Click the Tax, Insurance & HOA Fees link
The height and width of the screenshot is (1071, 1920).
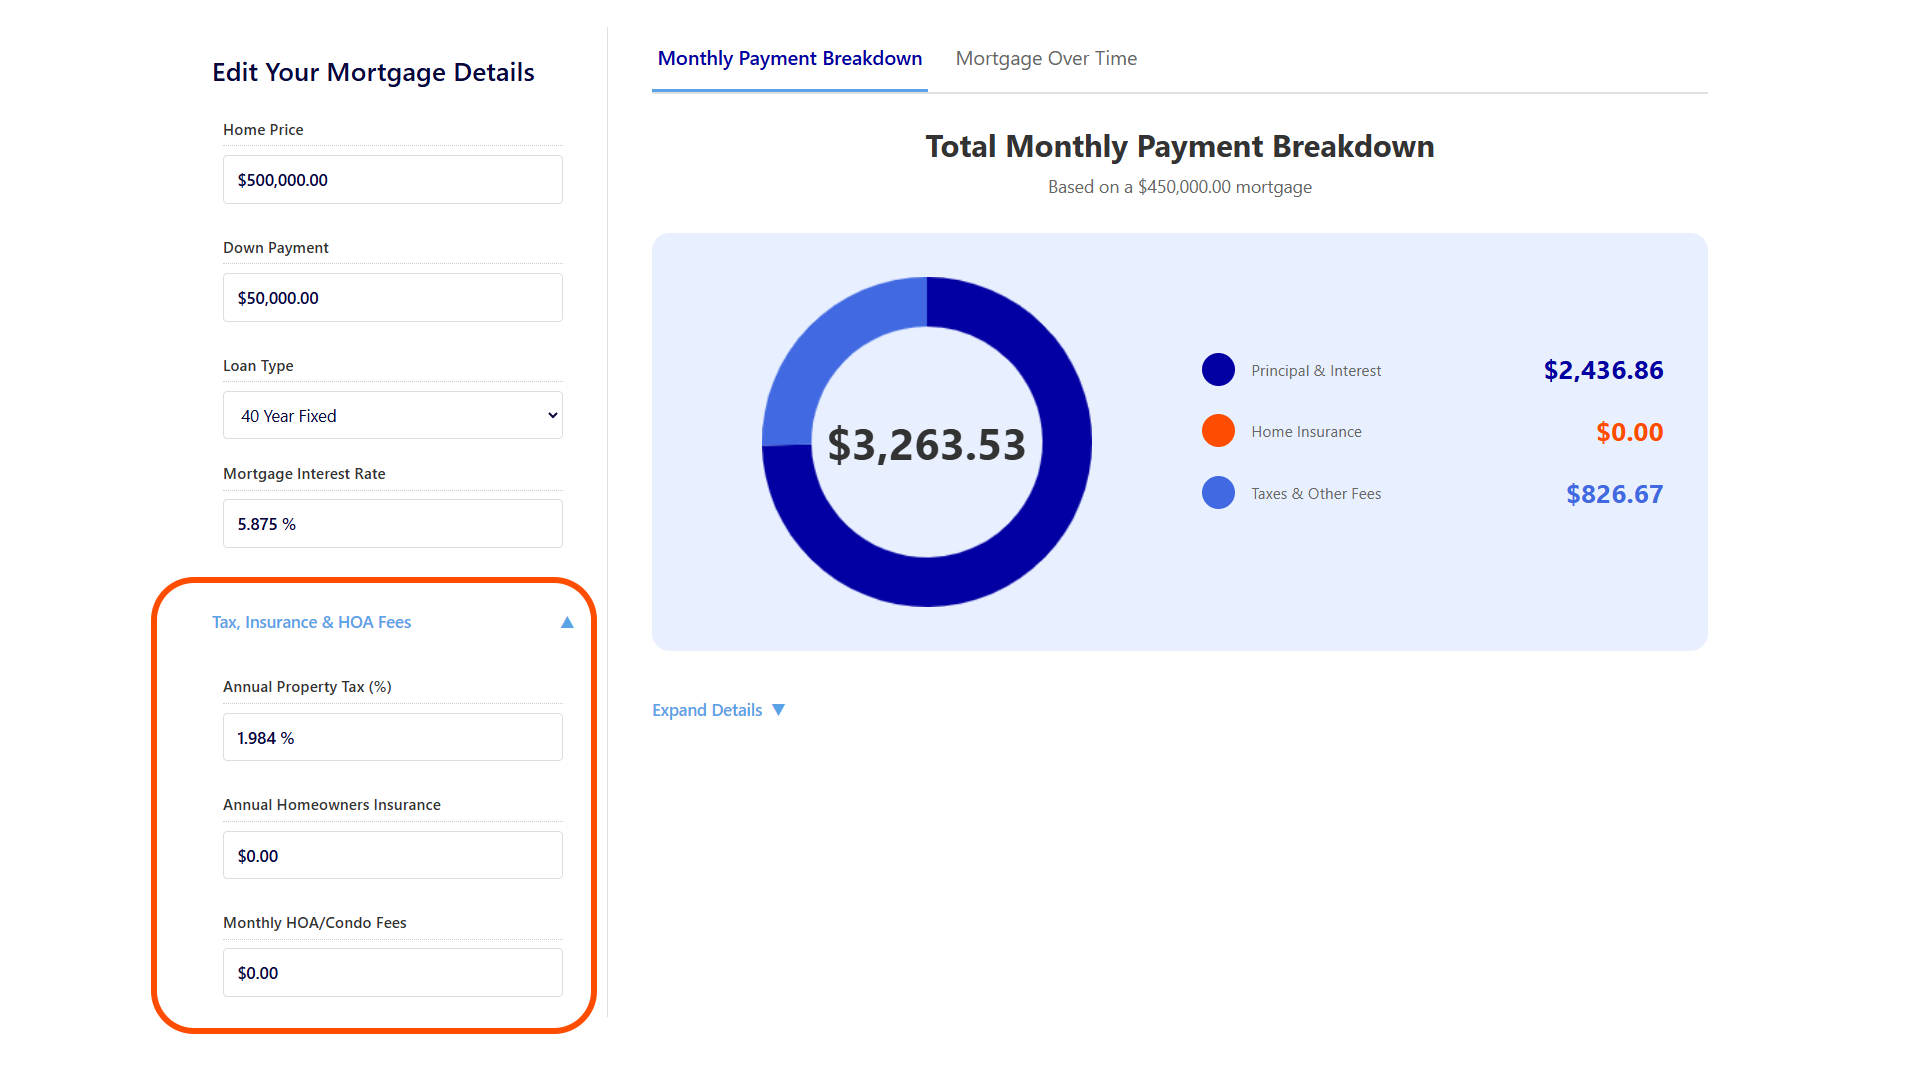click(x=312, y=622)
